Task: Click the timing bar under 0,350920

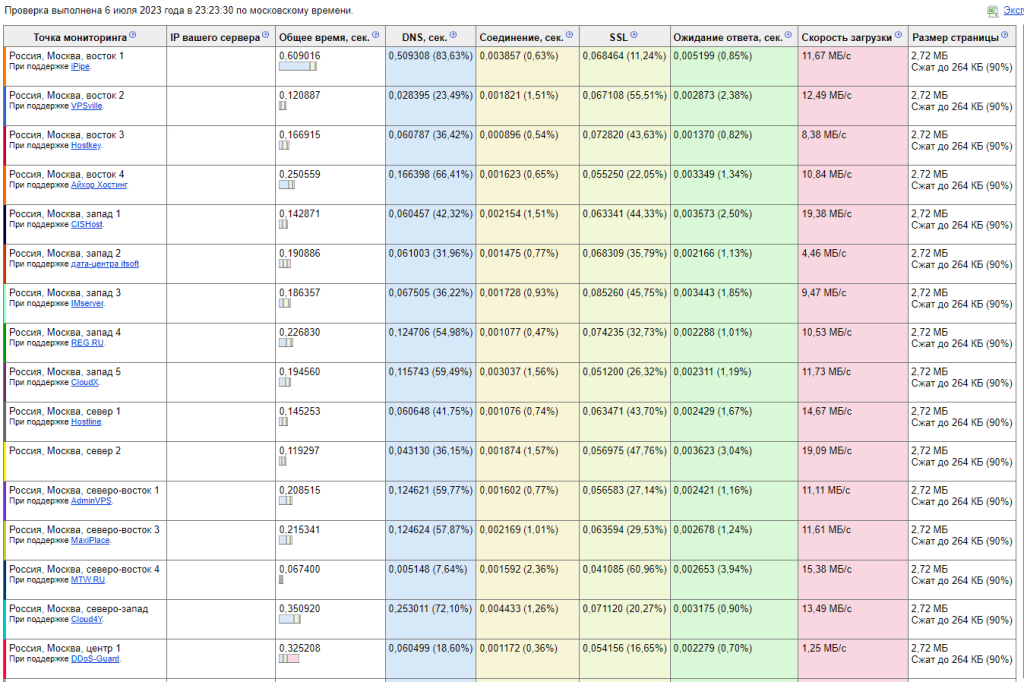Action: point(290,619)
